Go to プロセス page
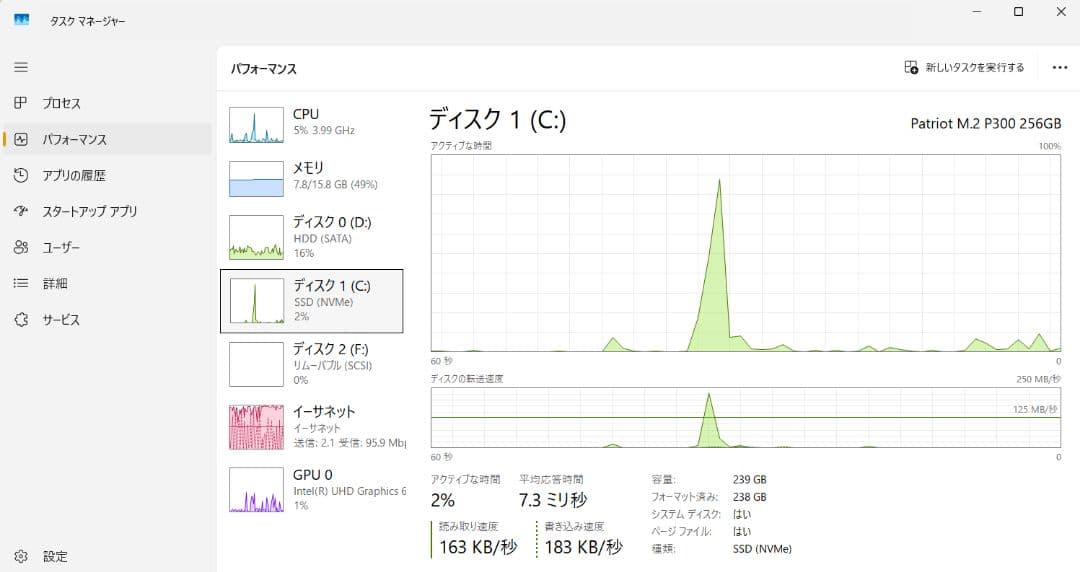1080x572 pixels. tap(107, 103)
